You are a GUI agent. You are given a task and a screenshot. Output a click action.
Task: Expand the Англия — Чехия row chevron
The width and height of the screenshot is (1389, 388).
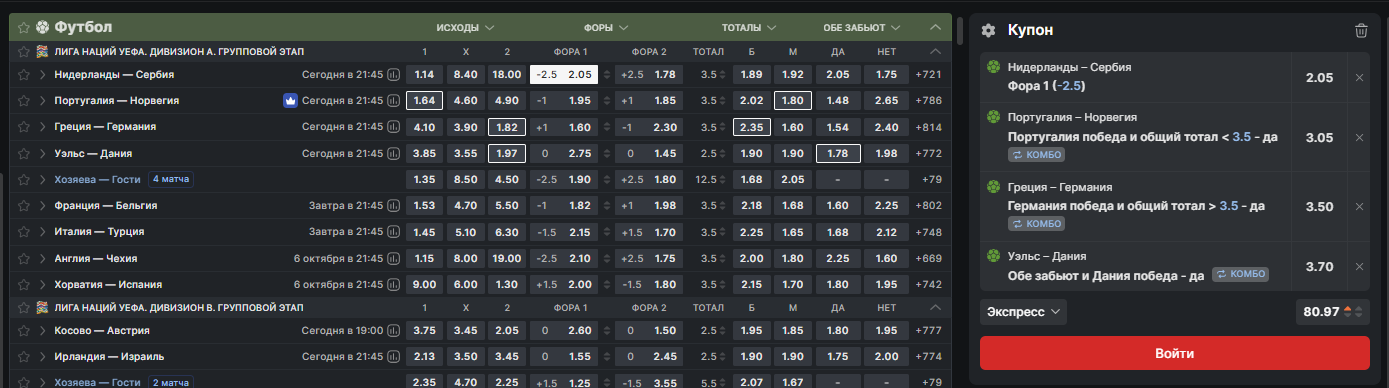43,258
